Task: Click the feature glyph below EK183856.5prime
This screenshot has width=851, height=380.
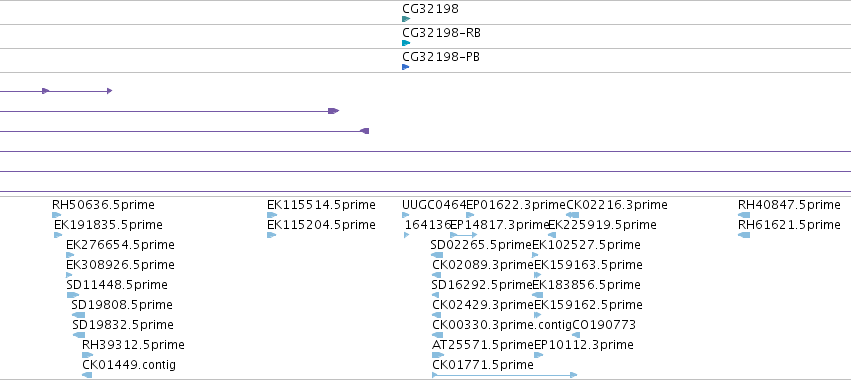Action: point(537,295)
